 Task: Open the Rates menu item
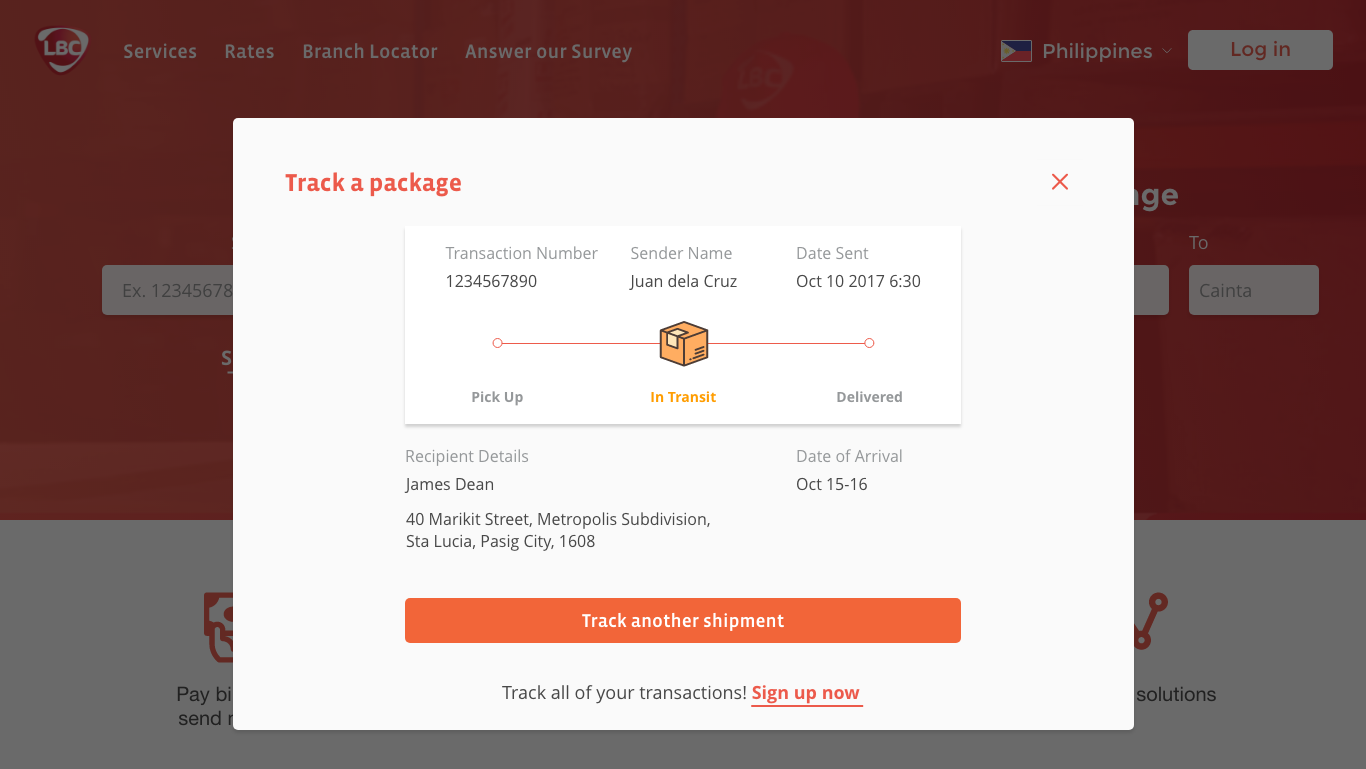pos(249,51)
